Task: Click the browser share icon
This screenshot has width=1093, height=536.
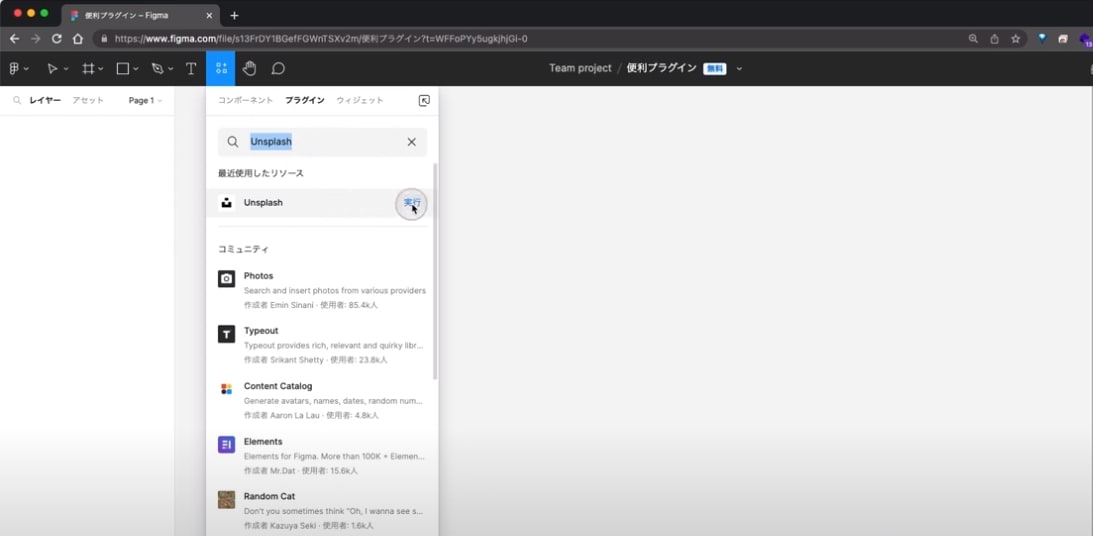Action: click(995, 39)
